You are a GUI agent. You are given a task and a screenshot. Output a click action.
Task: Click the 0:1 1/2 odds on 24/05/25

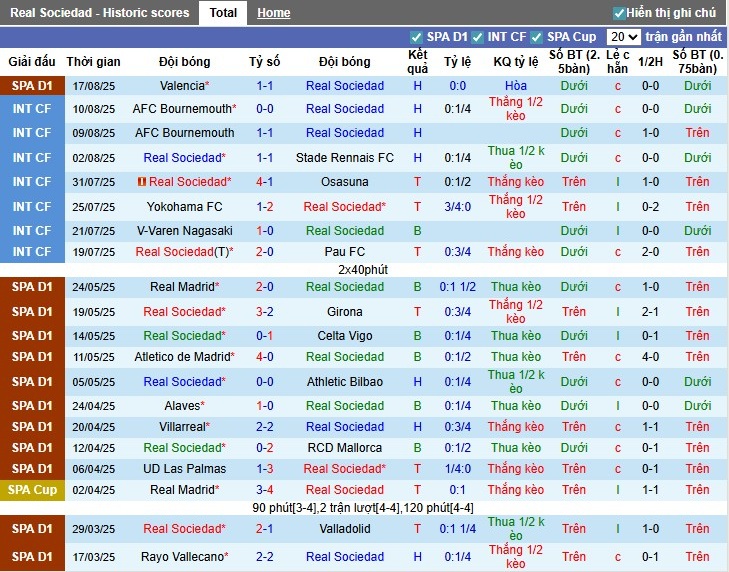point(457,287)
